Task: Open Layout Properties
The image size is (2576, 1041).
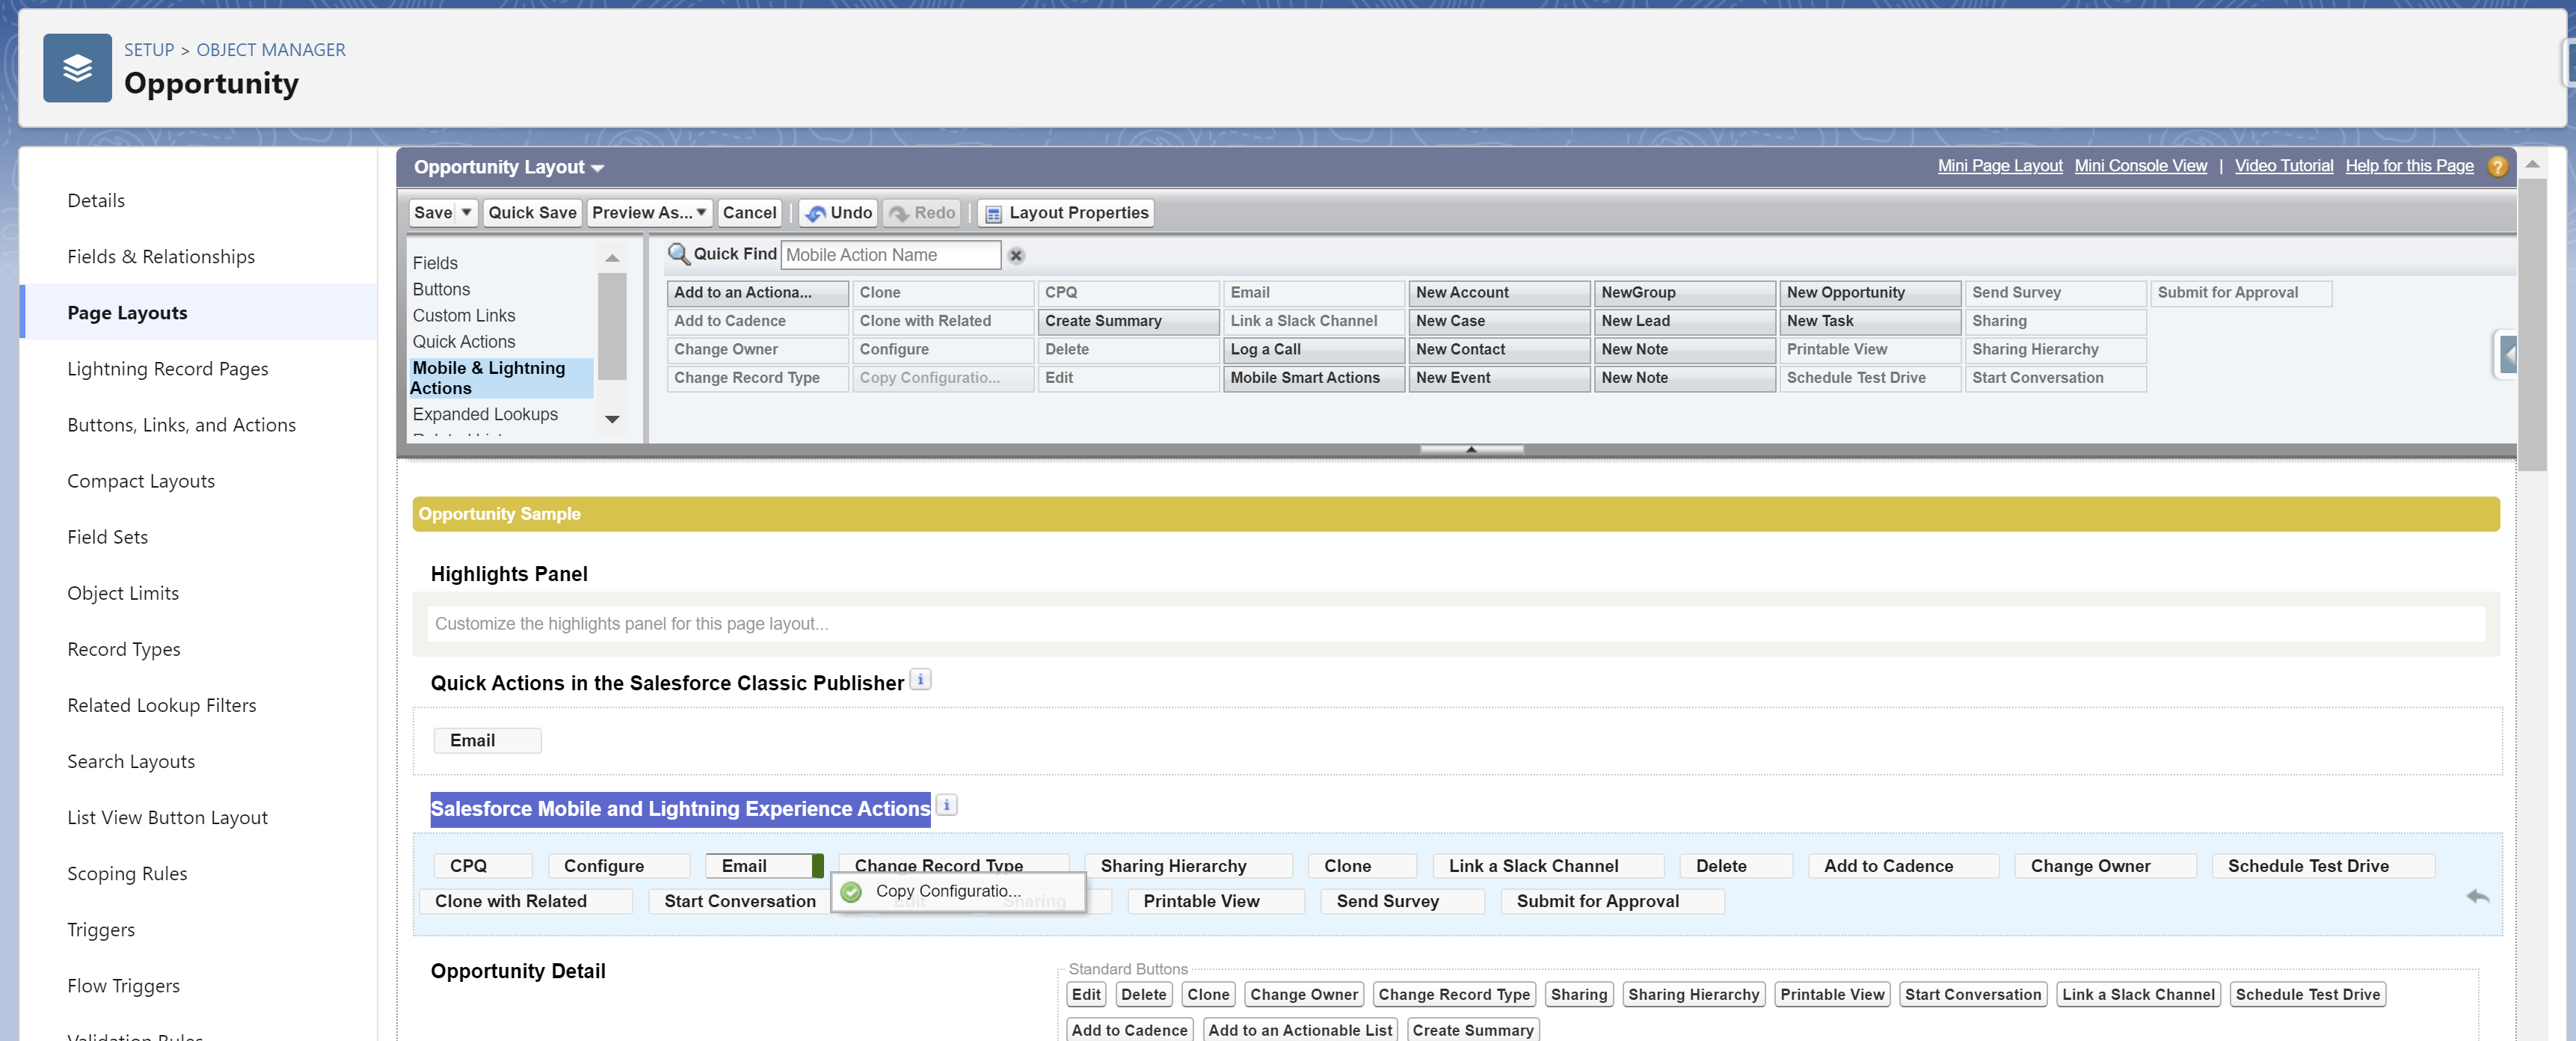Action: click(x=1066, y=213)
